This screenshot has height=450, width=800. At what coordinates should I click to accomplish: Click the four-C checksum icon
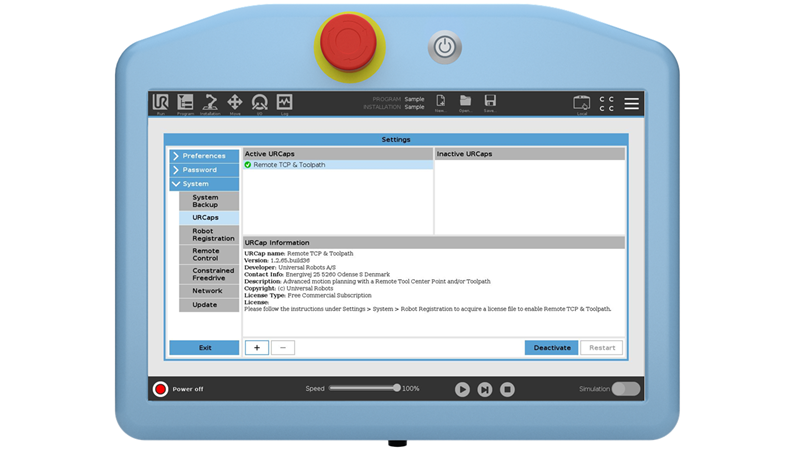point(607,104)
